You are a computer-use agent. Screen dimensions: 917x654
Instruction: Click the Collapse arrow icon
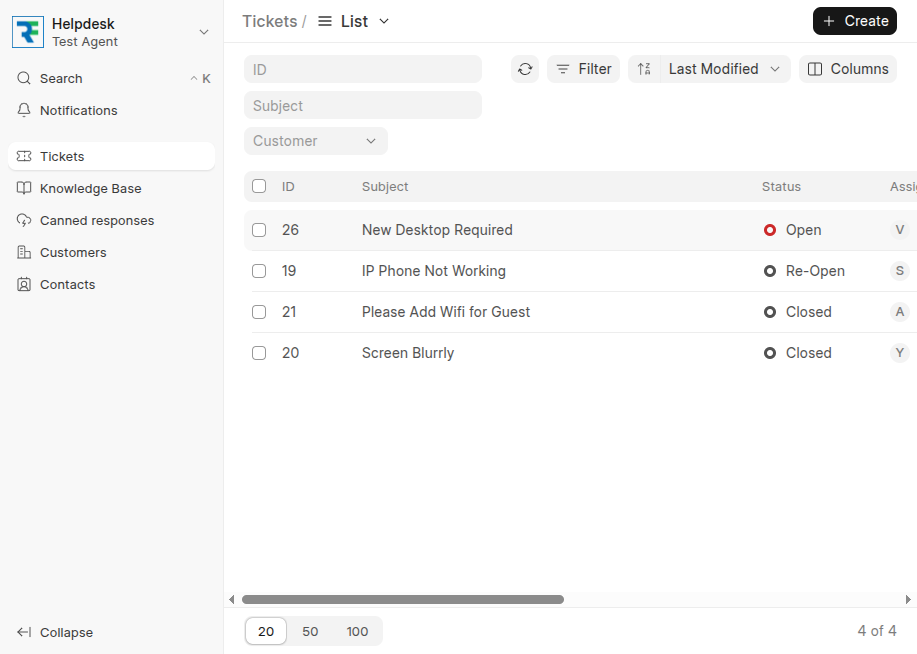[x=23, y=632]
